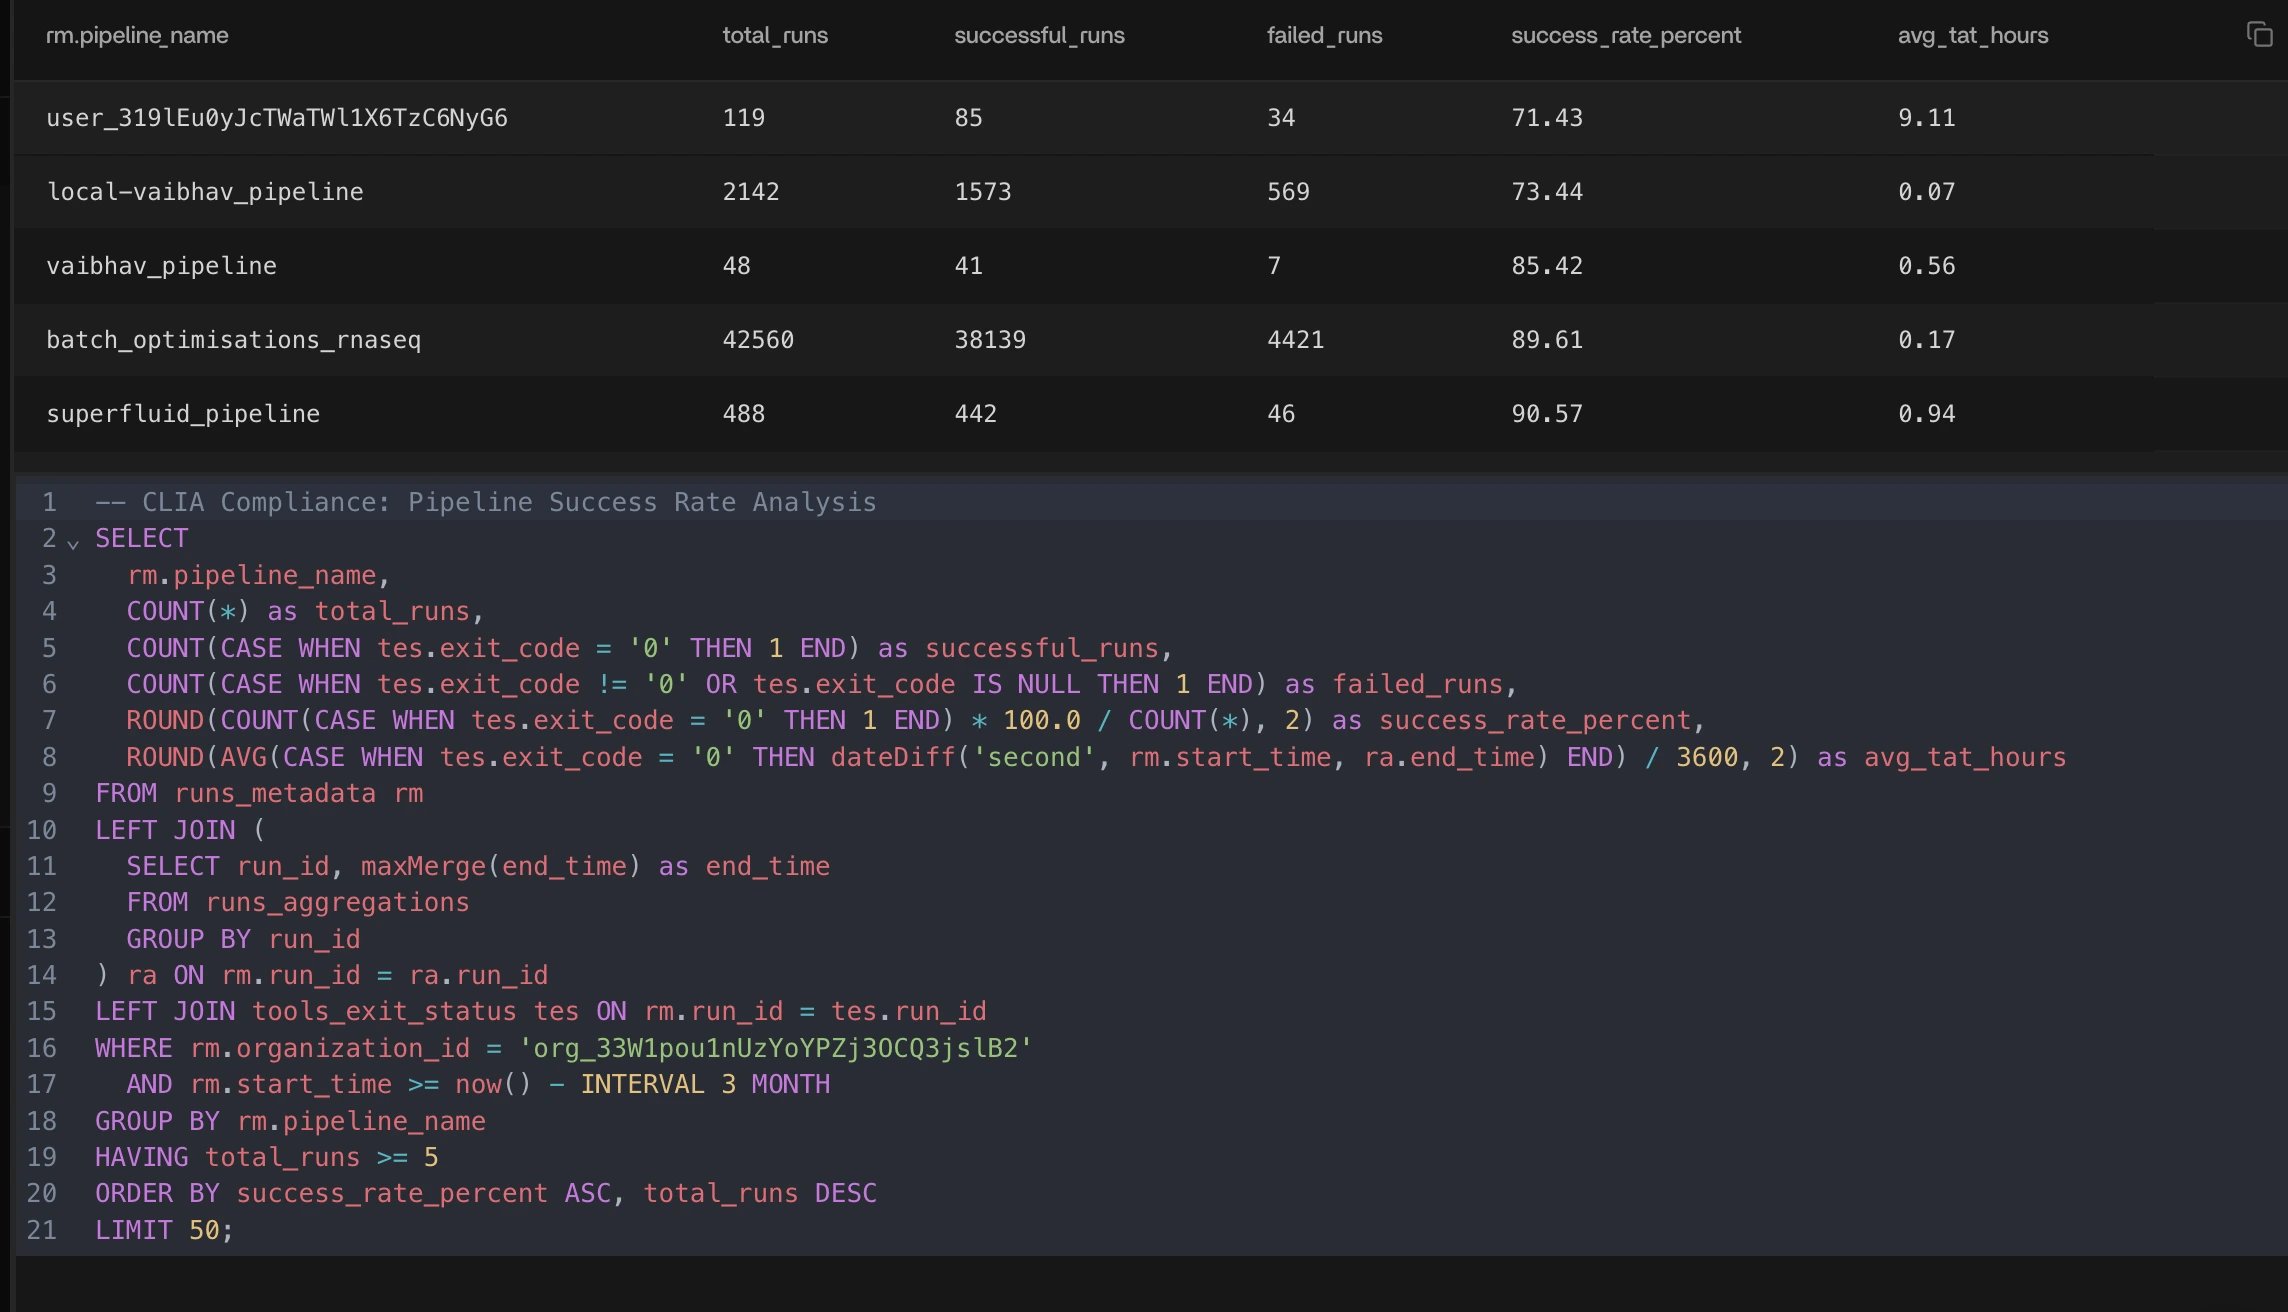
Task: Click the organization ID string literal
Action: point(775,1048)
